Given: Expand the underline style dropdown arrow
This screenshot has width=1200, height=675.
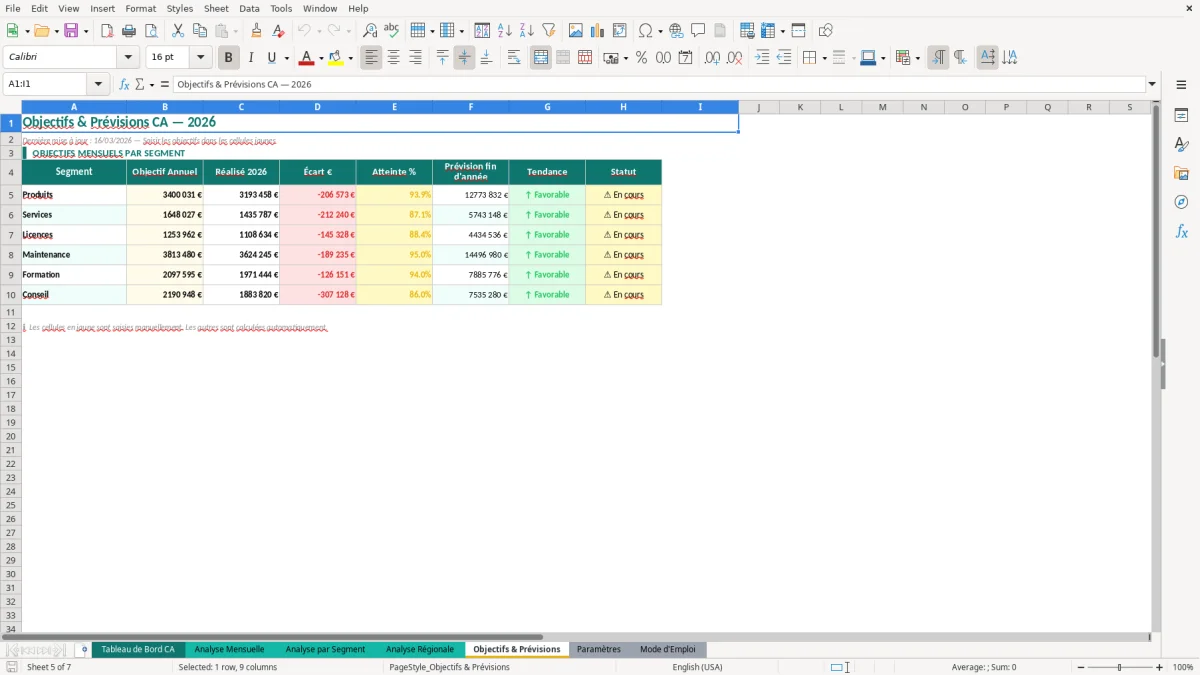Looking at the screenshot, I should (286, 58).
